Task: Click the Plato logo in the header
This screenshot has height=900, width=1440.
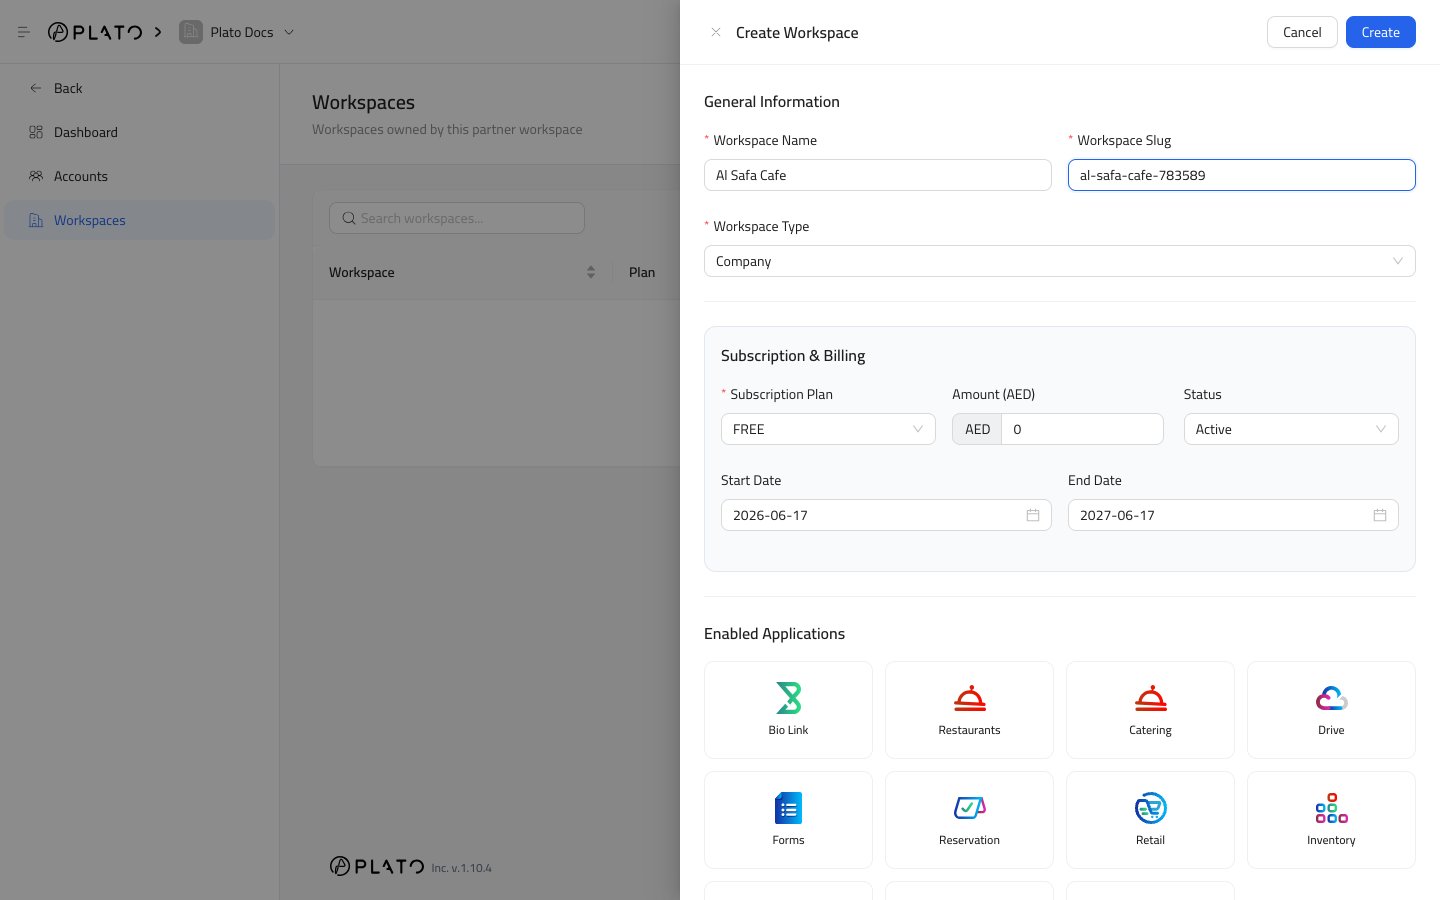Action: coord(95,32)
